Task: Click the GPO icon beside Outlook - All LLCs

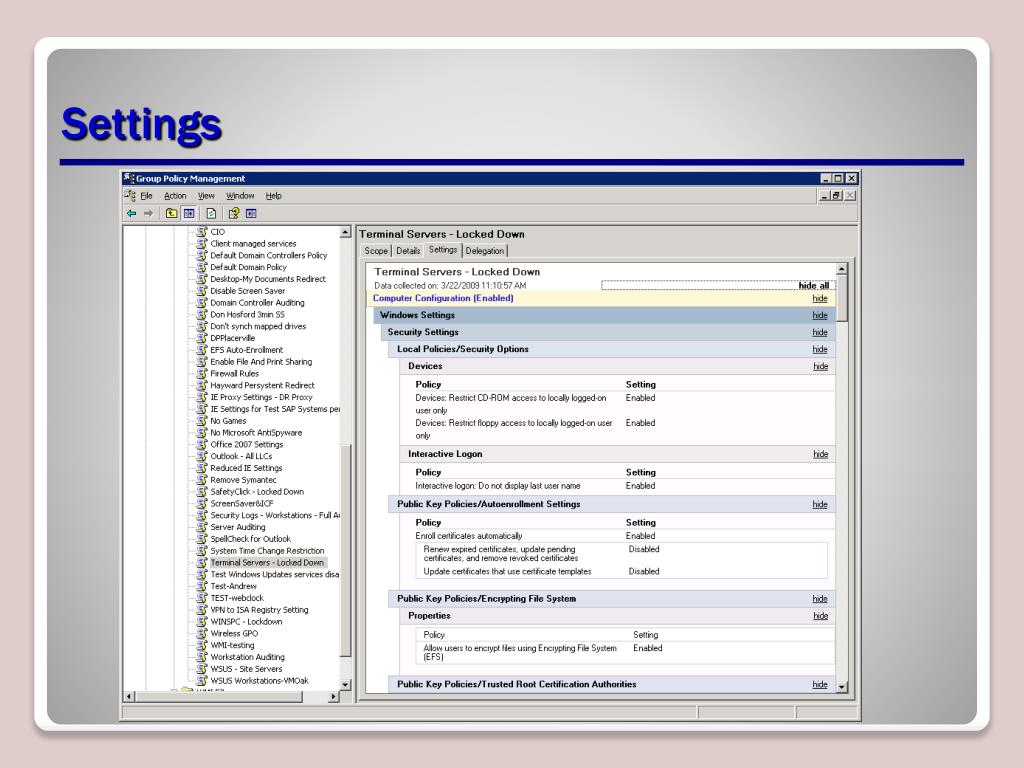Action: (202, 456)
